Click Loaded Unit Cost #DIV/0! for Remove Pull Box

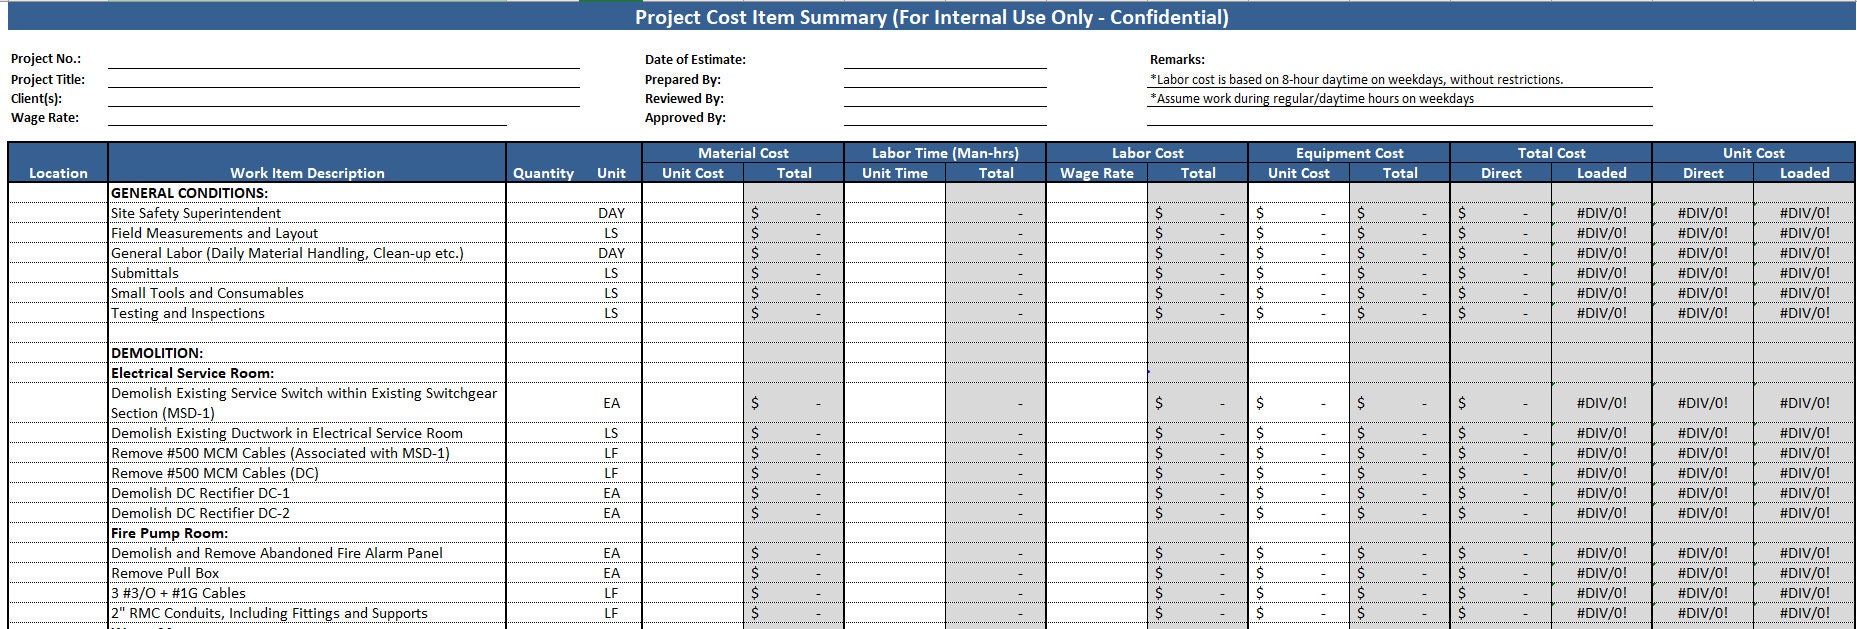pos(1804,573)
